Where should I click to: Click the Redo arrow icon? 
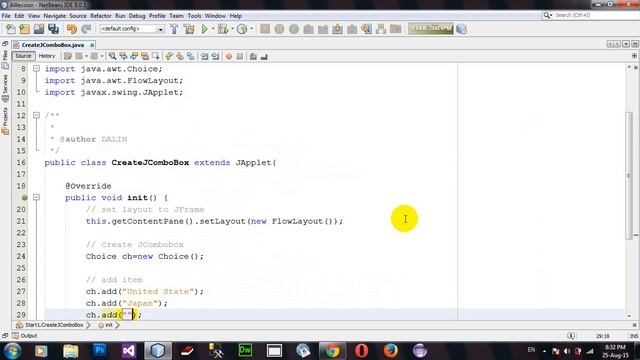pos(86,29)
